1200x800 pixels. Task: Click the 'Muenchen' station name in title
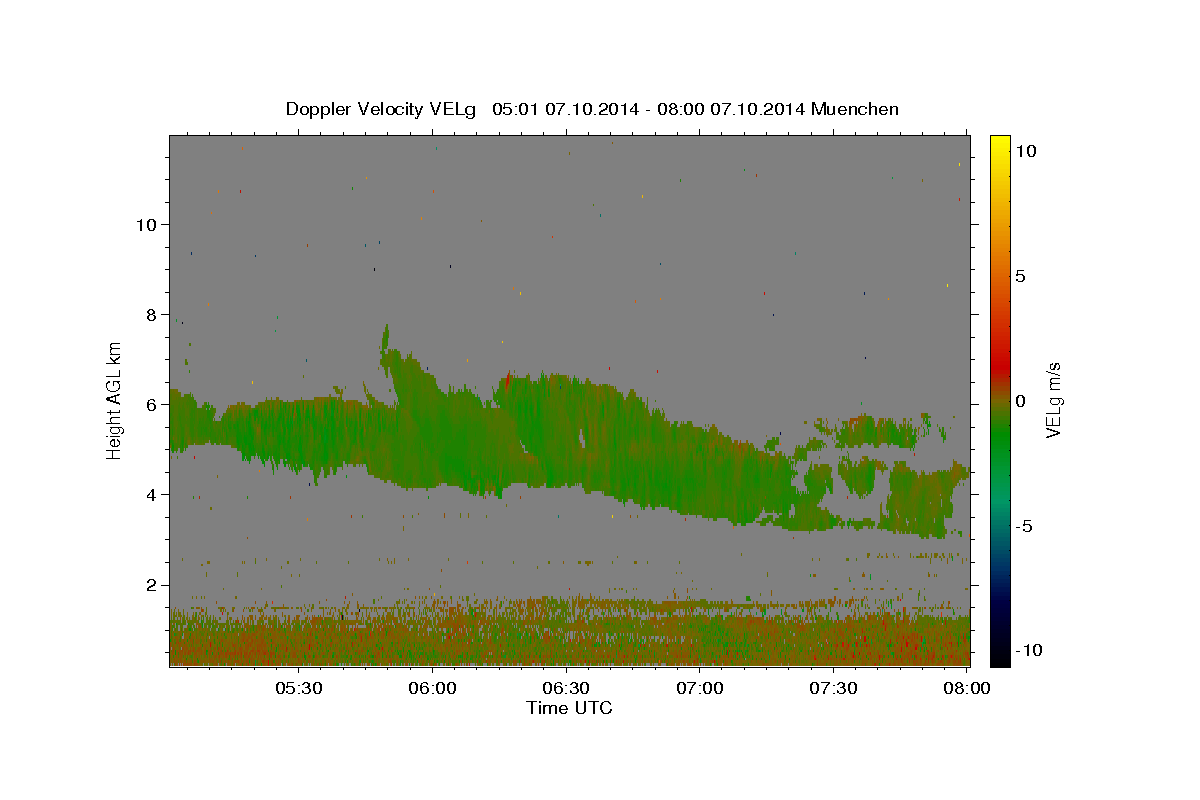pos(855,109)
